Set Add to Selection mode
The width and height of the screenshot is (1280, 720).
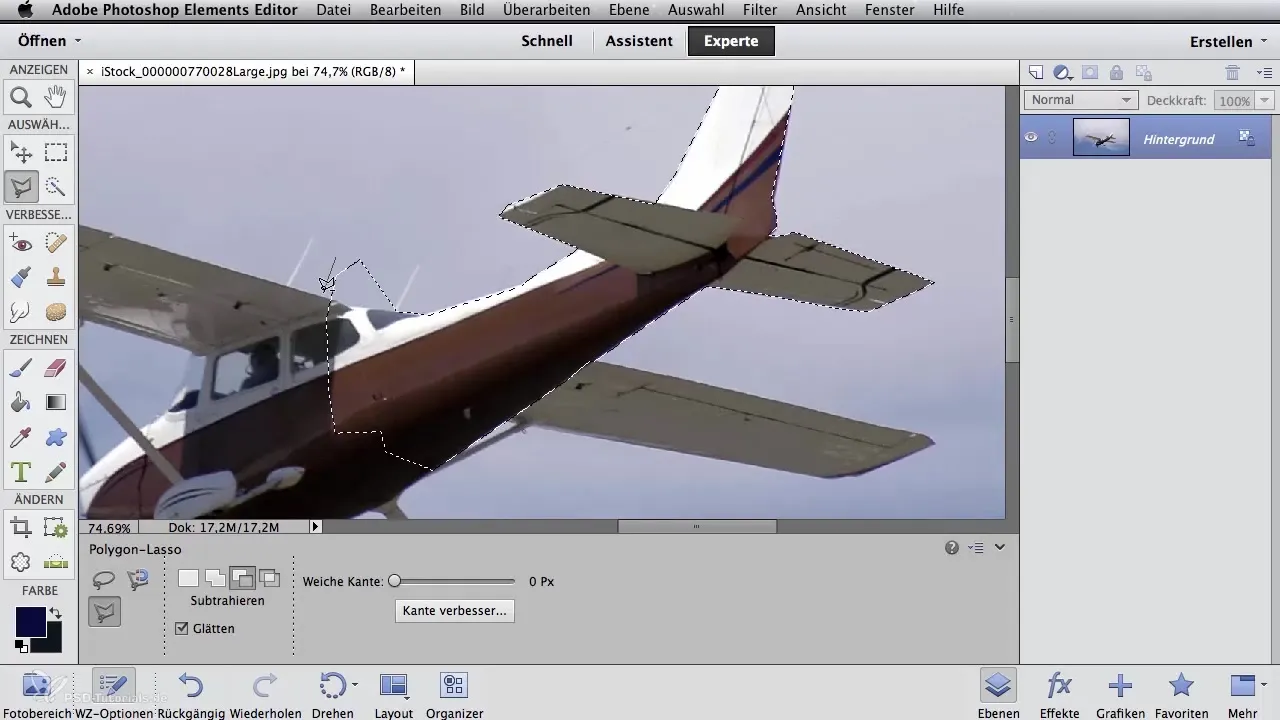[x=215, y=577]
